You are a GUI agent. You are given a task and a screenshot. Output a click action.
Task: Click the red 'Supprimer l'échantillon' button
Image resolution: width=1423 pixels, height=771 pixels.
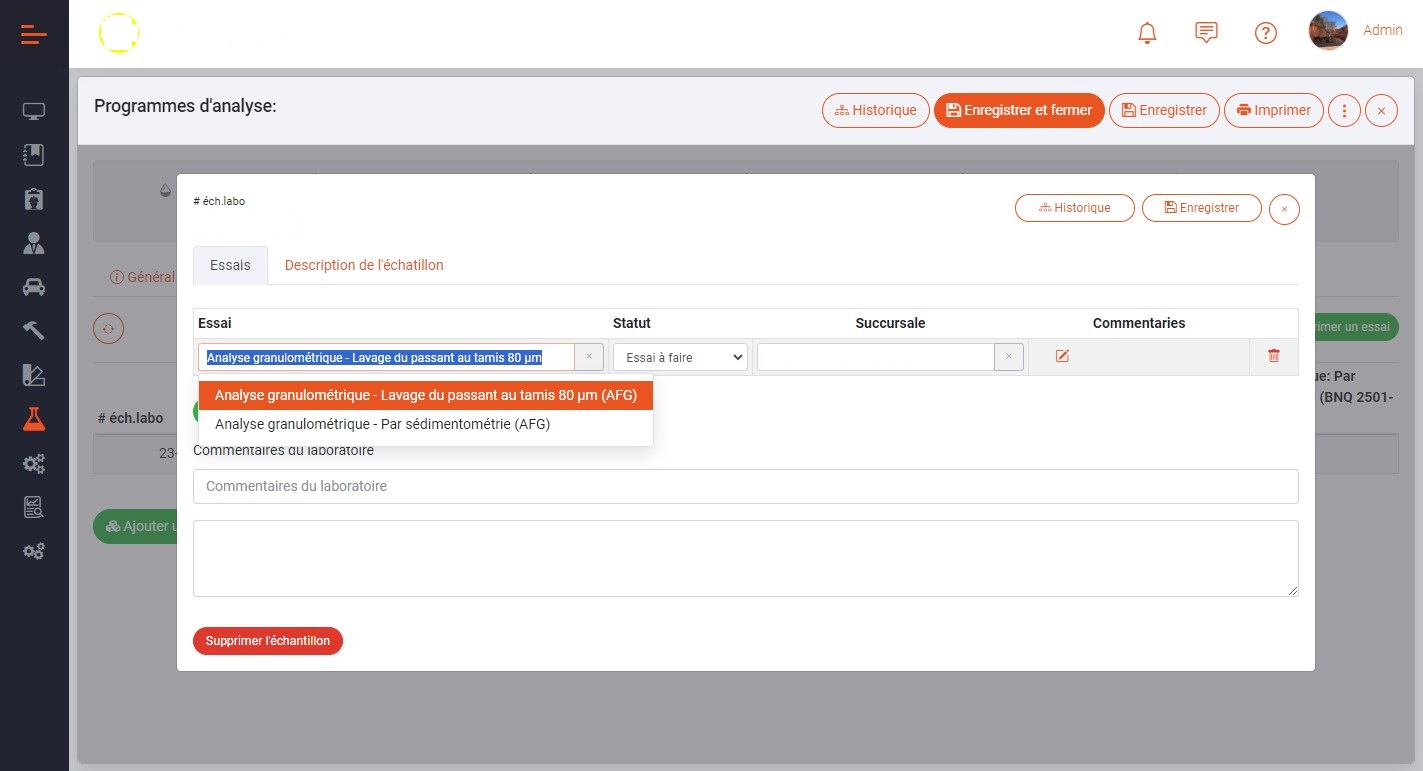pos(267,641)
